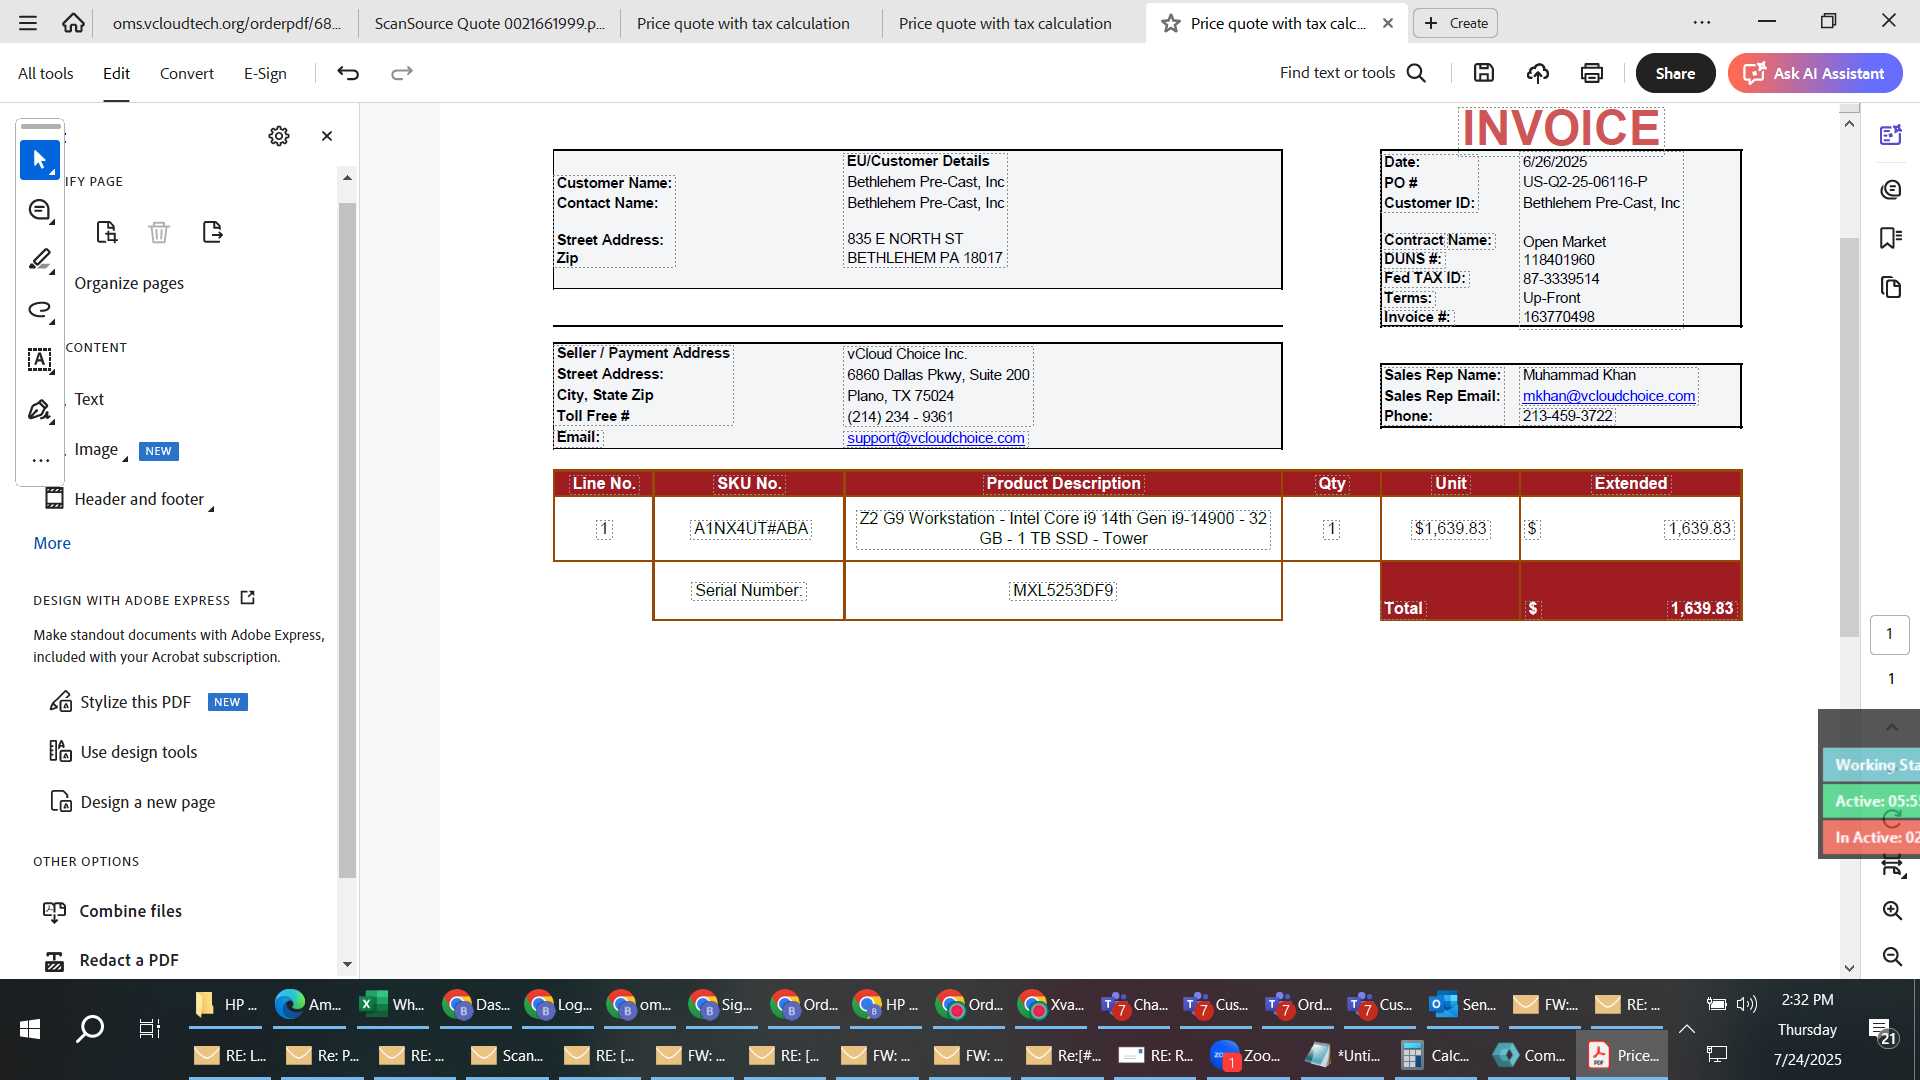
Task: Switch to oms.vcloudtech.org orderpdf tab
Action: tap(227, 23)
